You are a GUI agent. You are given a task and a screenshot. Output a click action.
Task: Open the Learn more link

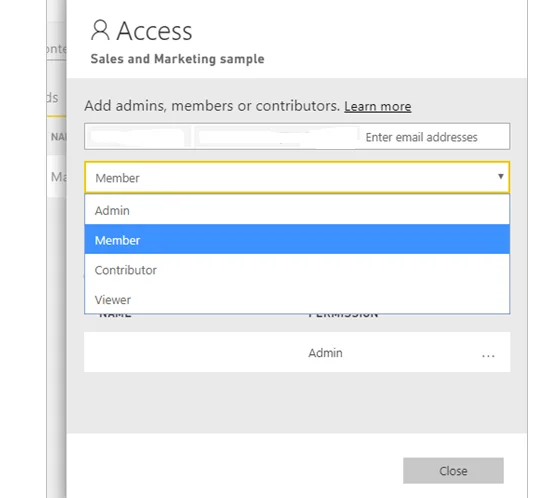tap(377, 106)
